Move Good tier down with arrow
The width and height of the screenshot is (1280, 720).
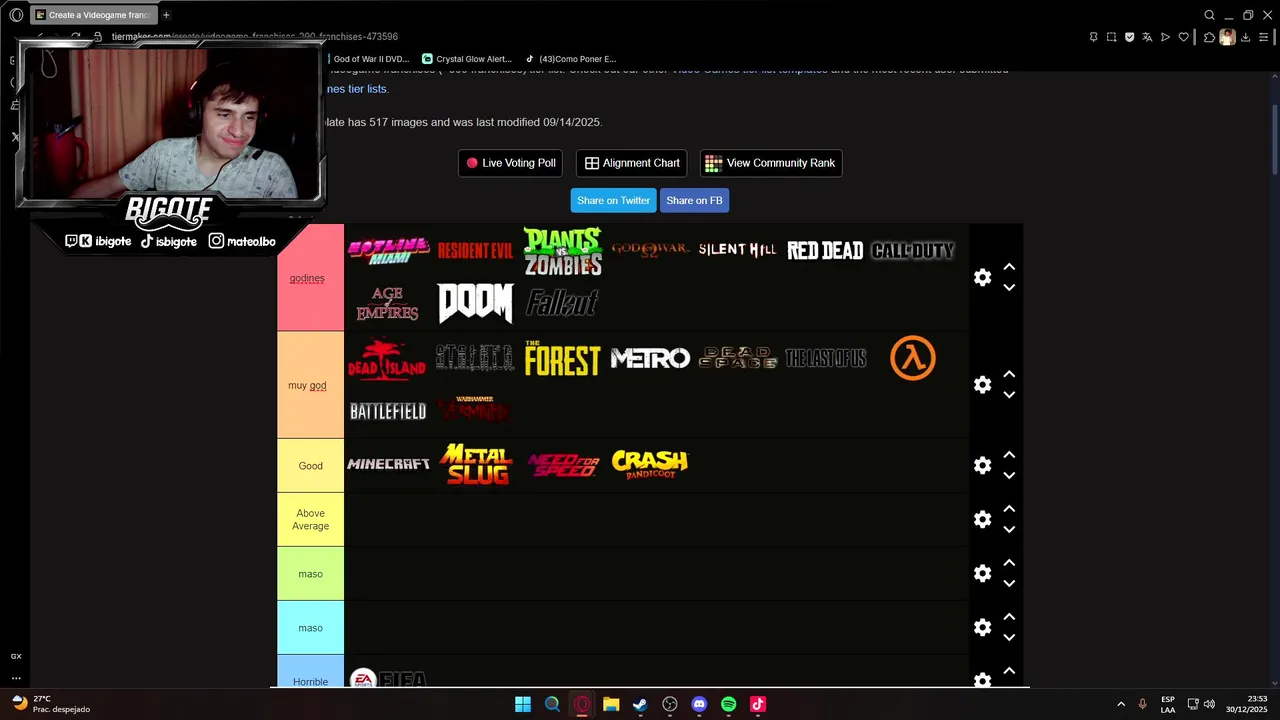1009,475
